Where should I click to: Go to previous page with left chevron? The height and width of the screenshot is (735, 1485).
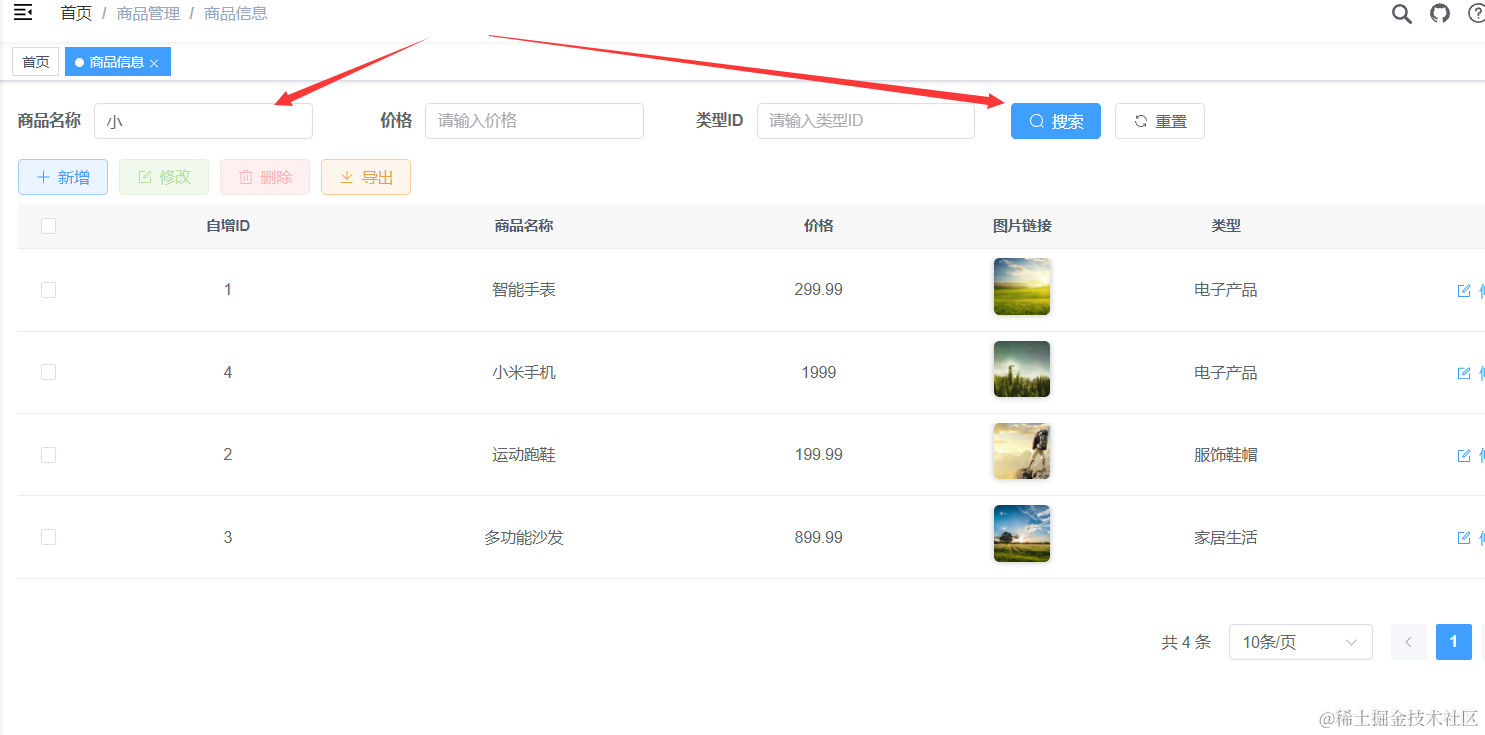[x=1408, y=642]
